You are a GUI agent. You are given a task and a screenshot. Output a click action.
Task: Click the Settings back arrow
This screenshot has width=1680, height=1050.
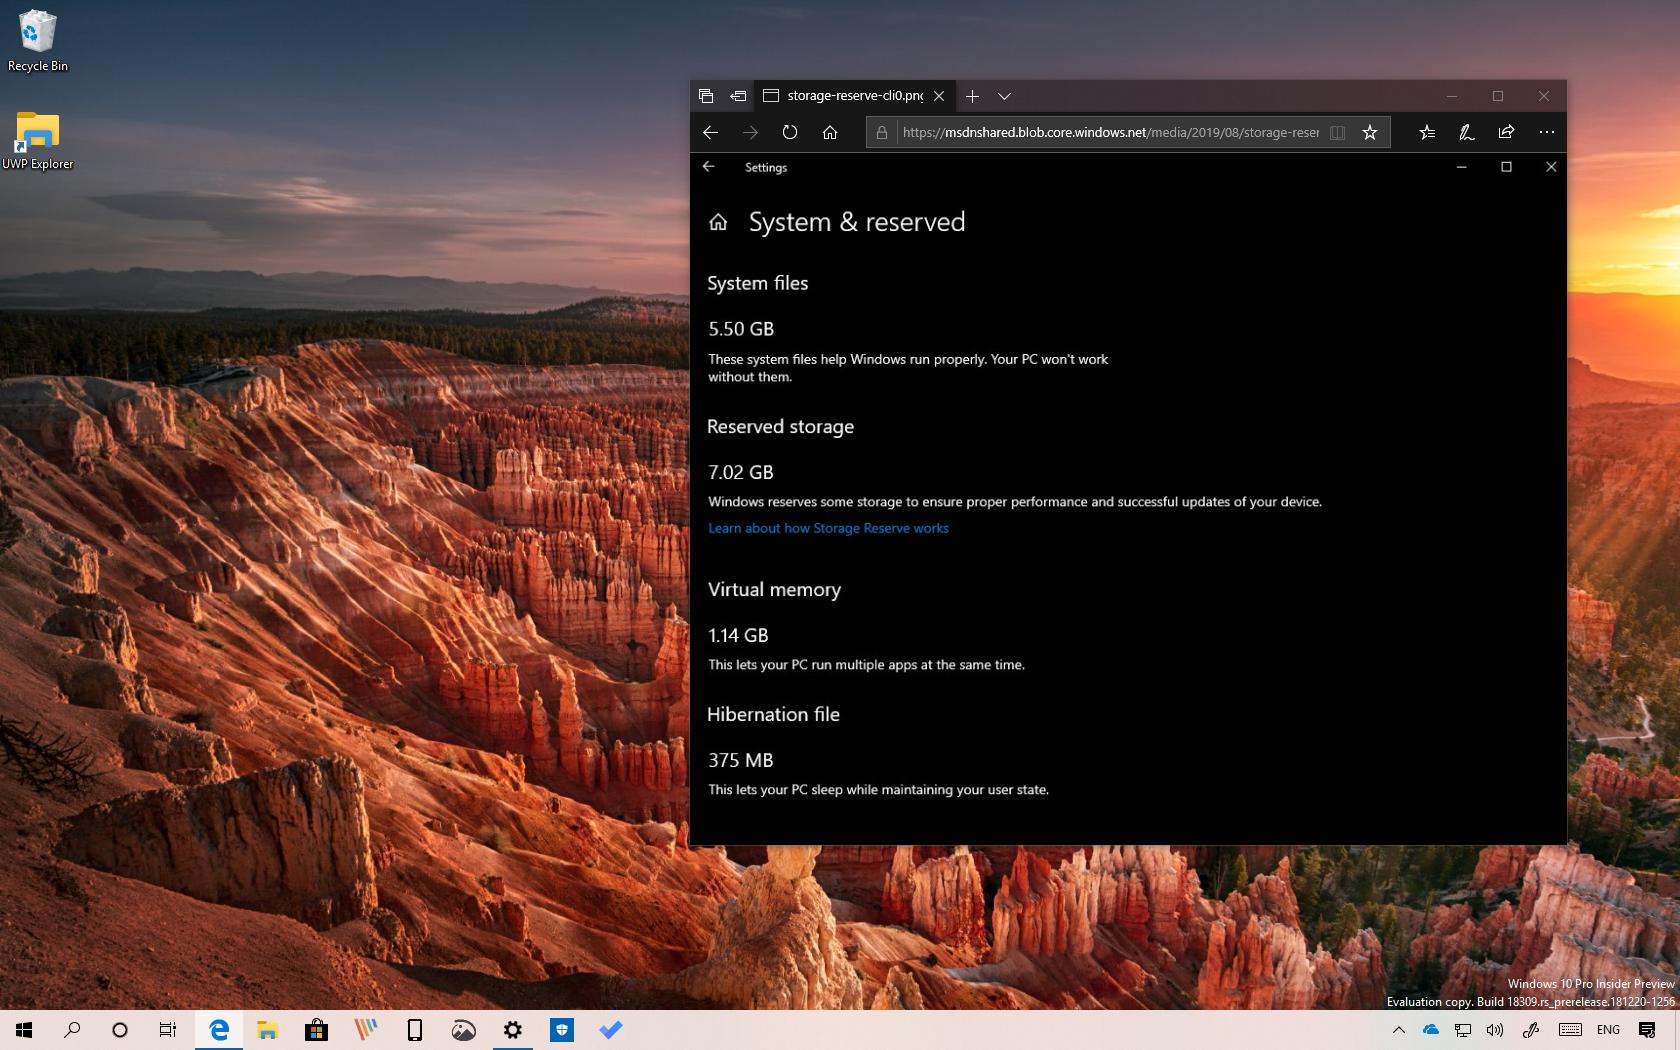(x=709, y=167)
